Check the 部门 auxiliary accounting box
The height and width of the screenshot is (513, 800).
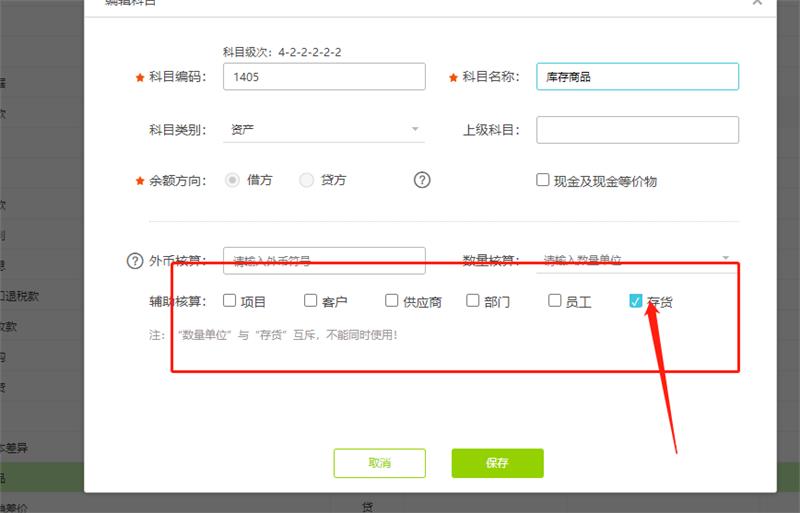click(473, 301)
